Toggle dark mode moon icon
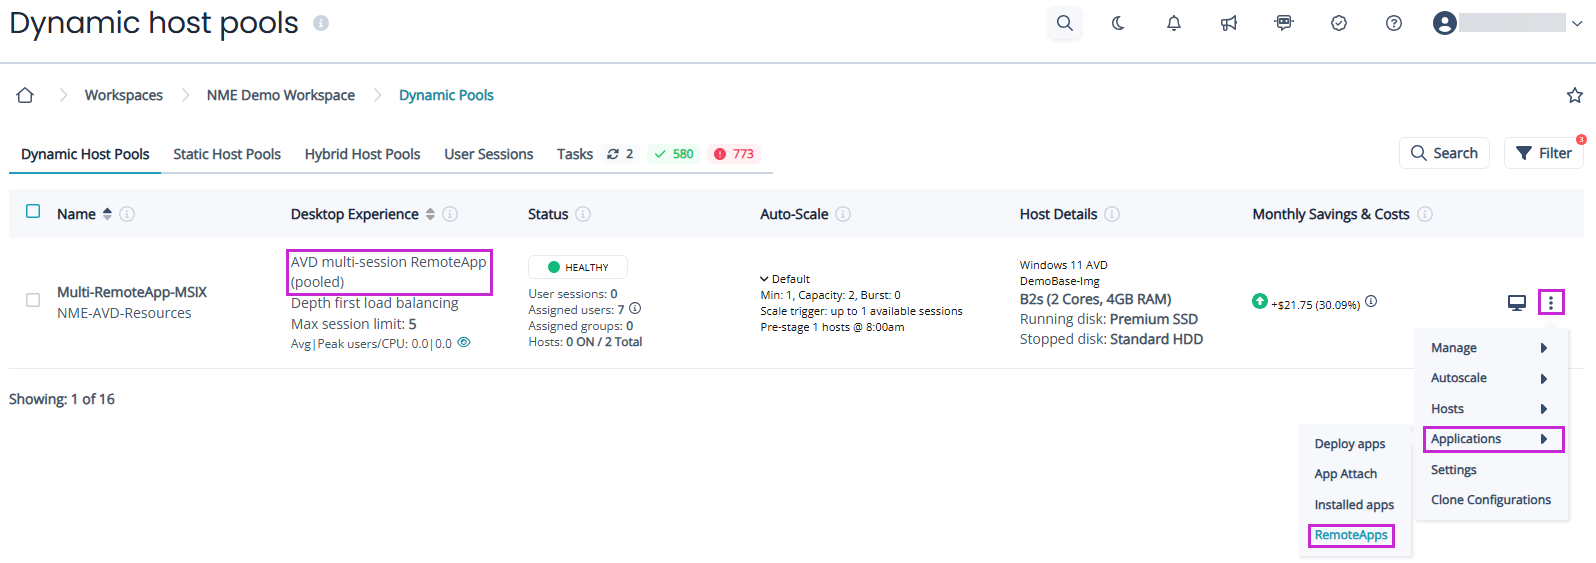Image resolution: width=1596 pixels, height=563 pixels. pyautogui.click(x=1118, y=23)
